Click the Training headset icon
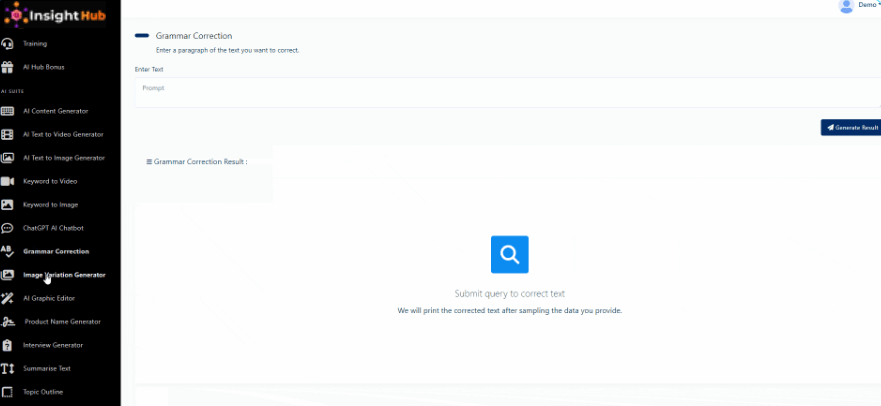This screenshot has height=406, width=881. [x=7, y=44]
